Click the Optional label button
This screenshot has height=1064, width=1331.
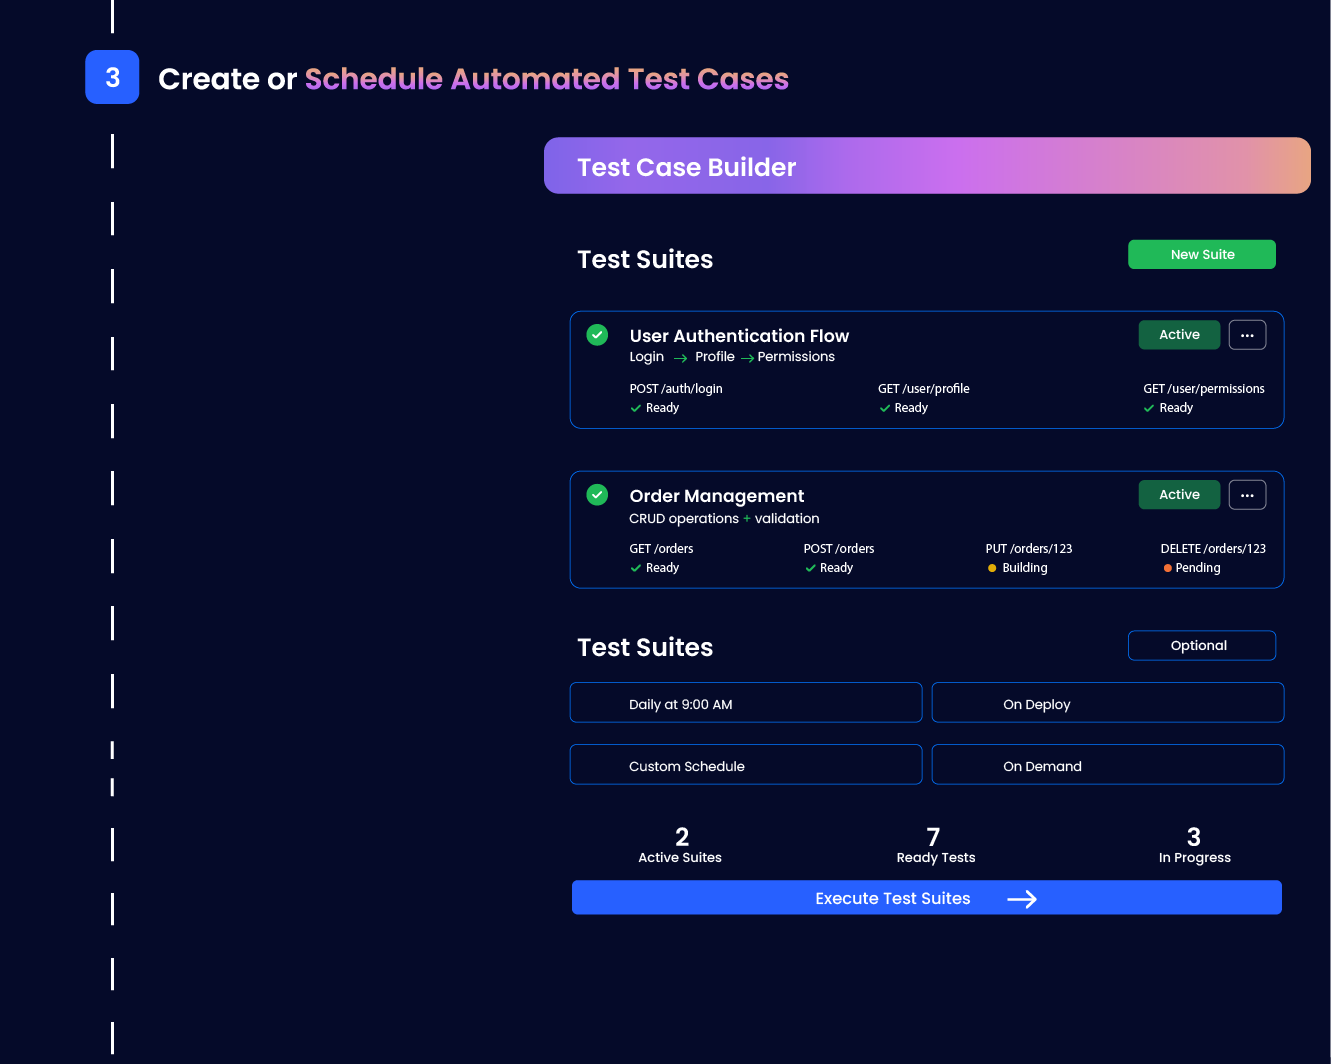tap(1202, 646)
